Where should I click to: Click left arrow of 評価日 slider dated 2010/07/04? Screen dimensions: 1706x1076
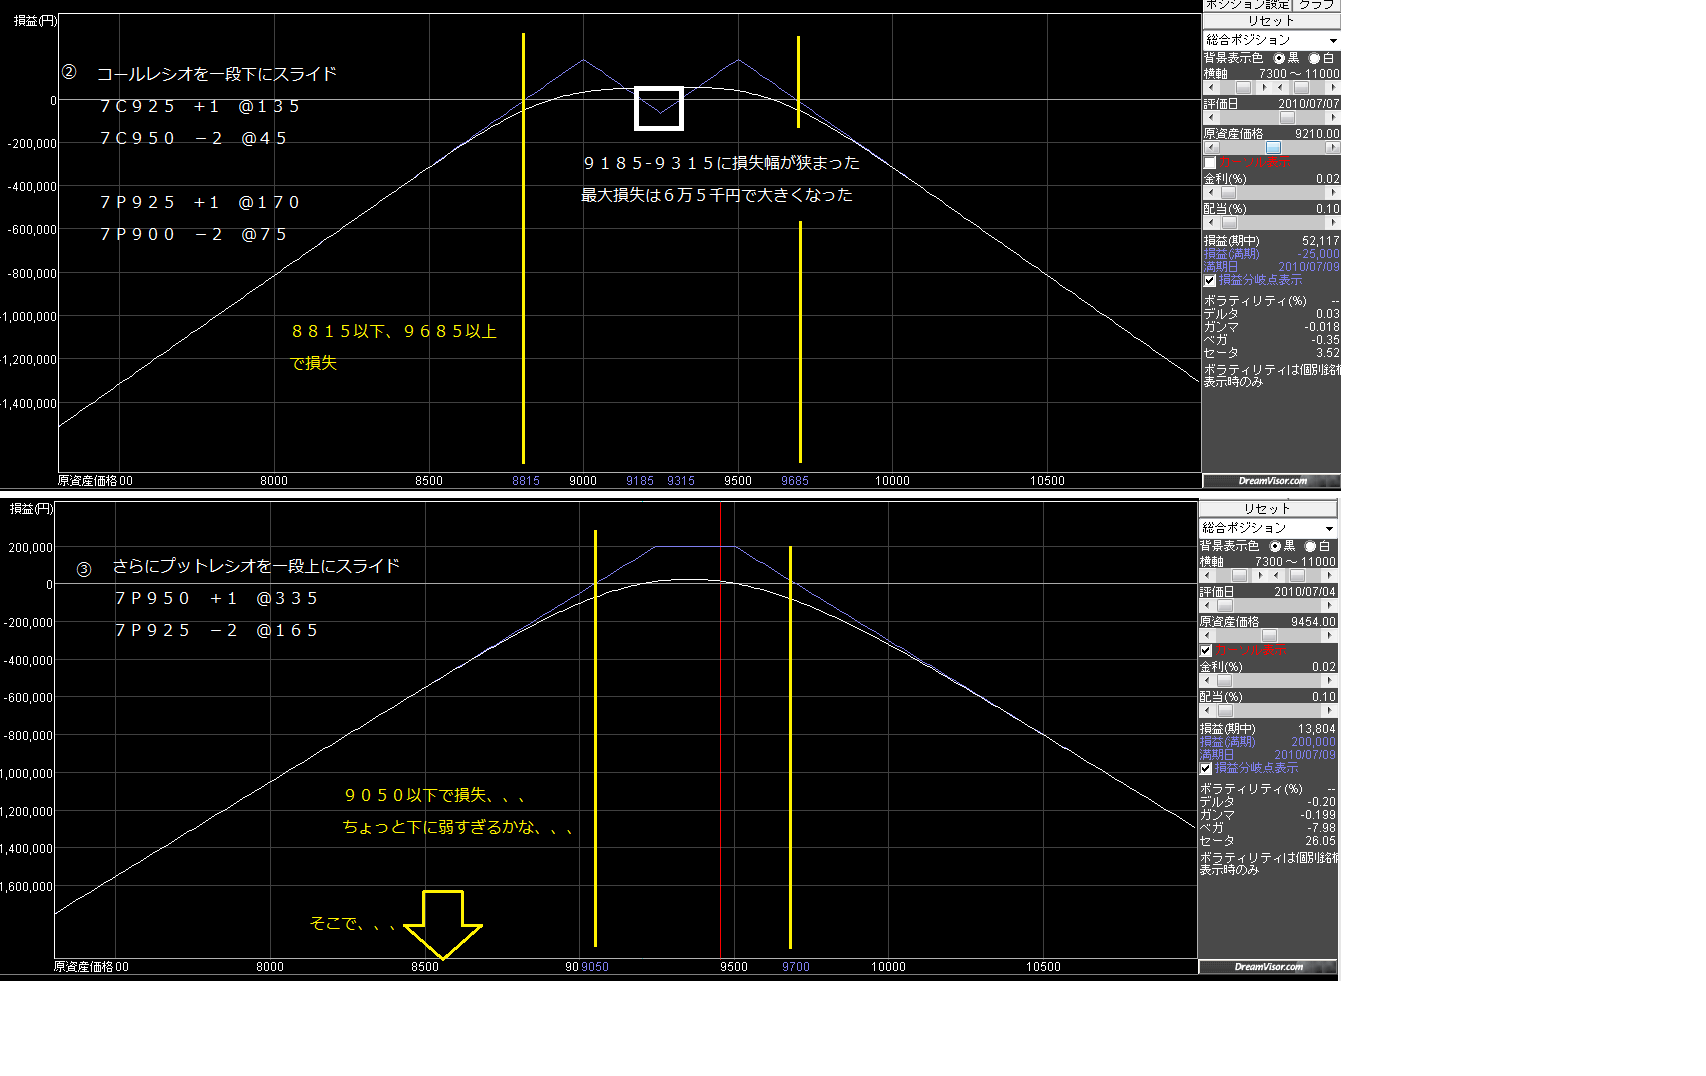pos(1206,606)
